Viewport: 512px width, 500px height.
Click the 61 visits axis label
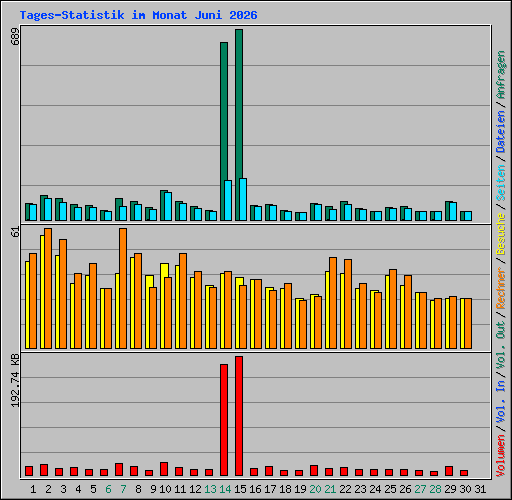15,232
